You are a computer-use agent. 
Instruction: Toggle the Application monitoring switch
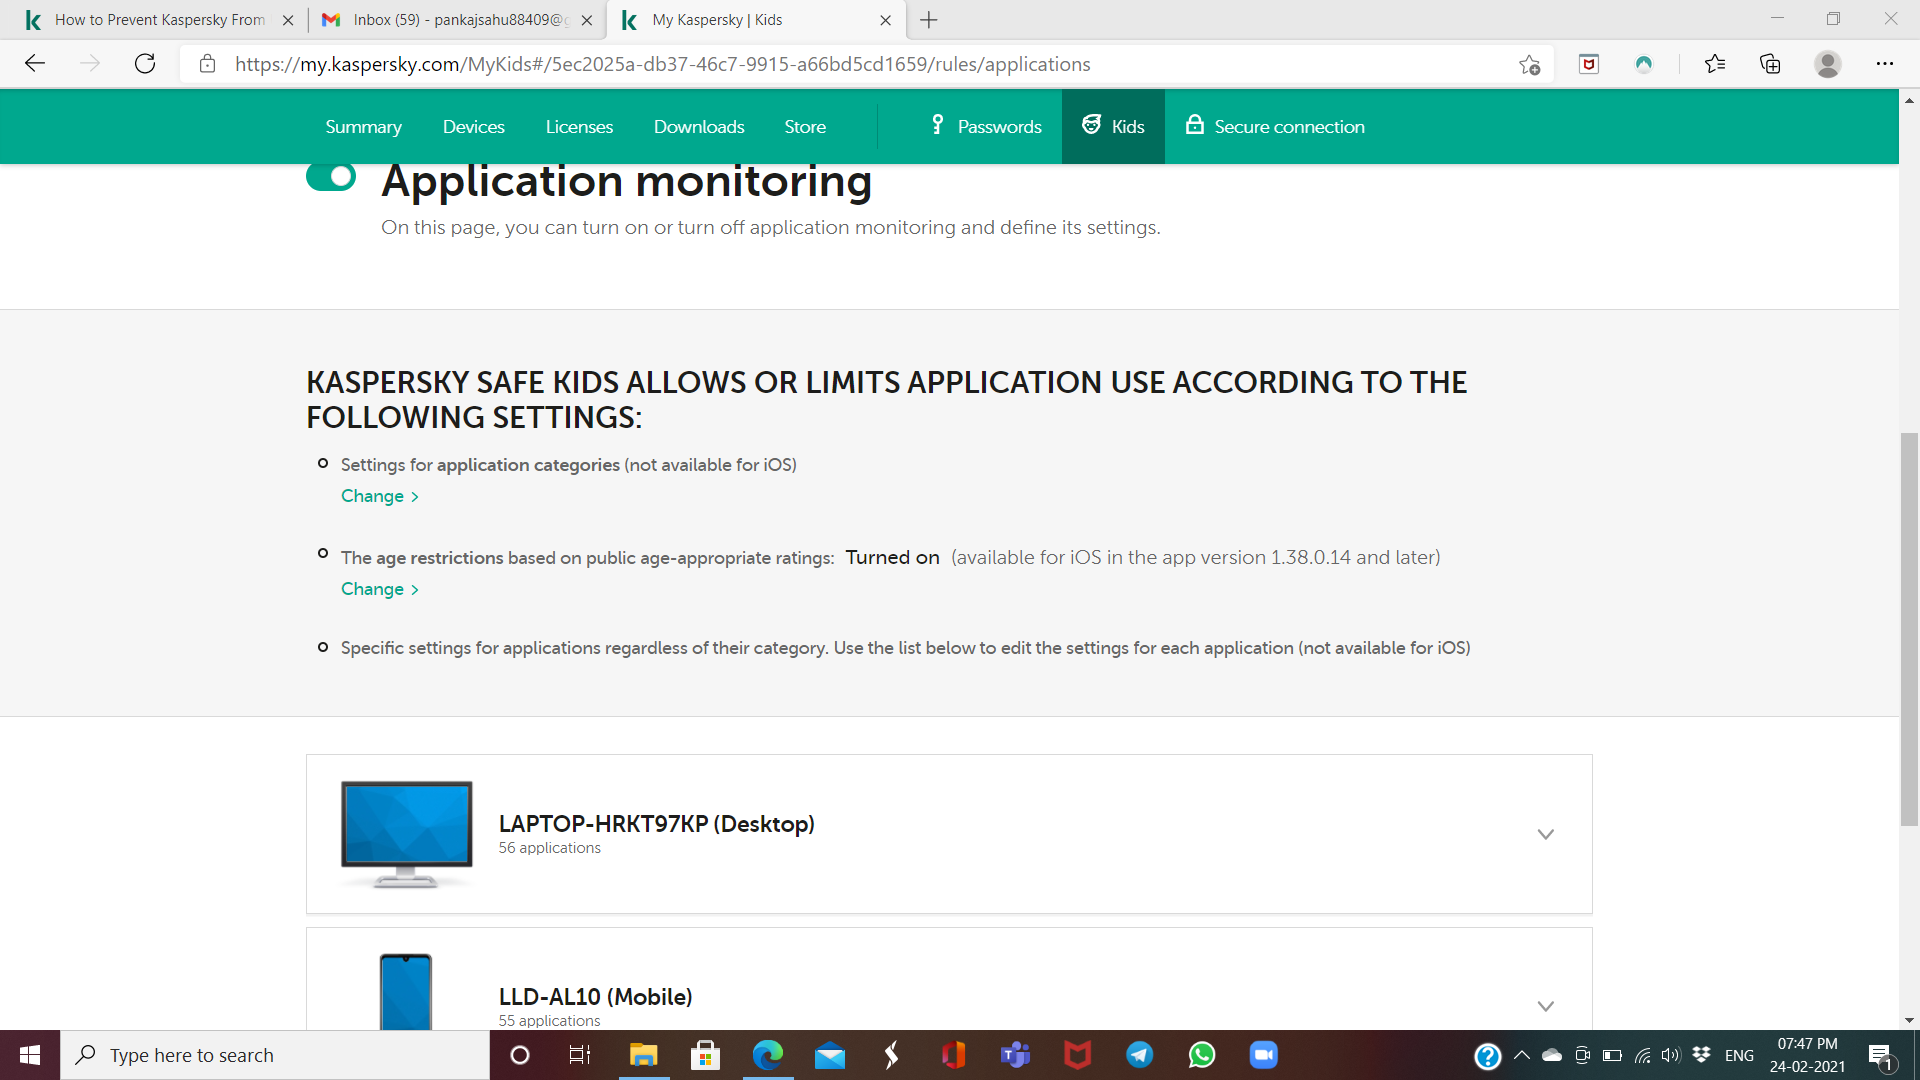click(331, 177)
